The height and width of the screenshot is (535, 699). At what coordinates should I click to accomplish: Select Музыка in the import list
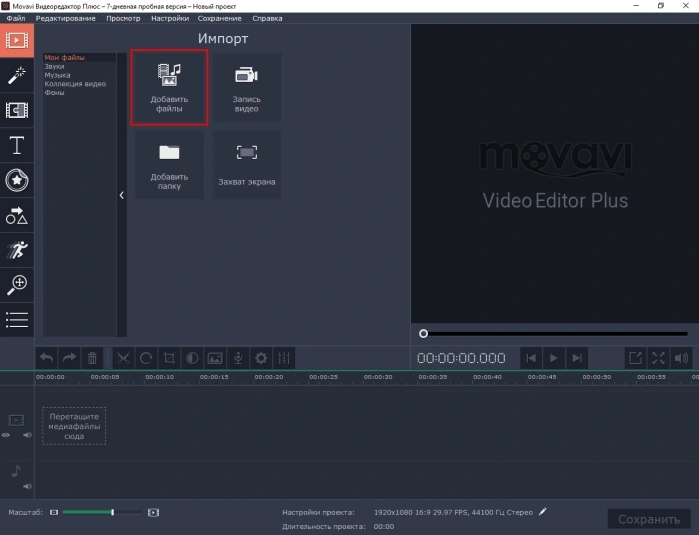click(57, 75)
